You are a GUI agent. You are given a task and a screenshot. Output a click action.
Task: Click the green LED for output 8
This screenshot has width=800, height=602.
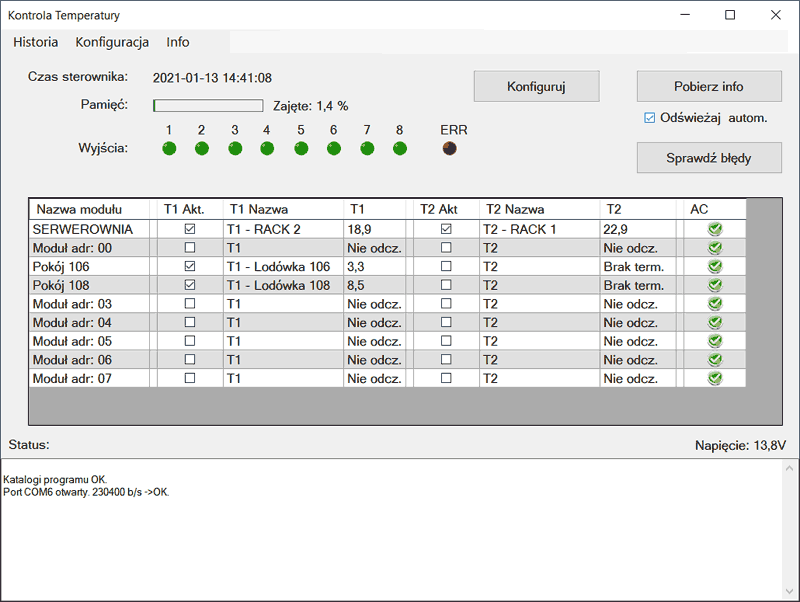(x=400, y=149)
